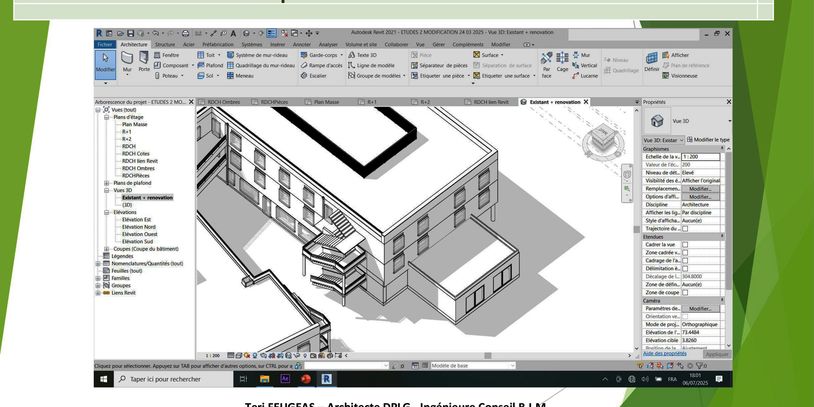The height and width of the screenshot is (407, 814).
Task: Select the Escalier stair tool
Action: pos(314,76)
